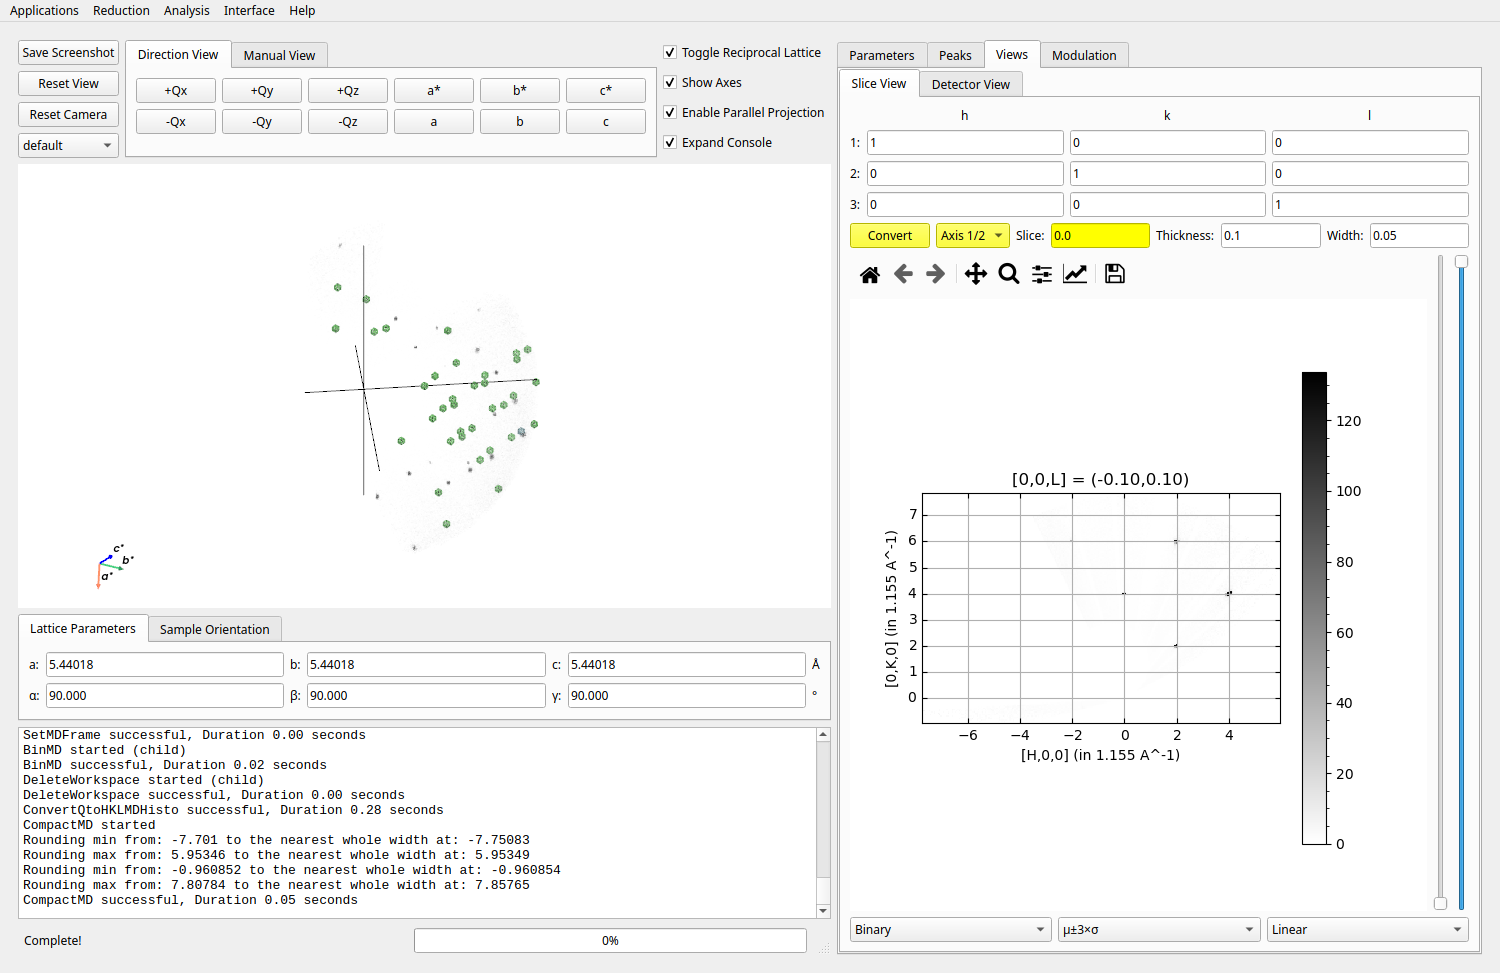This screenshot has width=1500, height=973.
Task: Click the console scrollbar down arrow
Action: pos(823,911)
